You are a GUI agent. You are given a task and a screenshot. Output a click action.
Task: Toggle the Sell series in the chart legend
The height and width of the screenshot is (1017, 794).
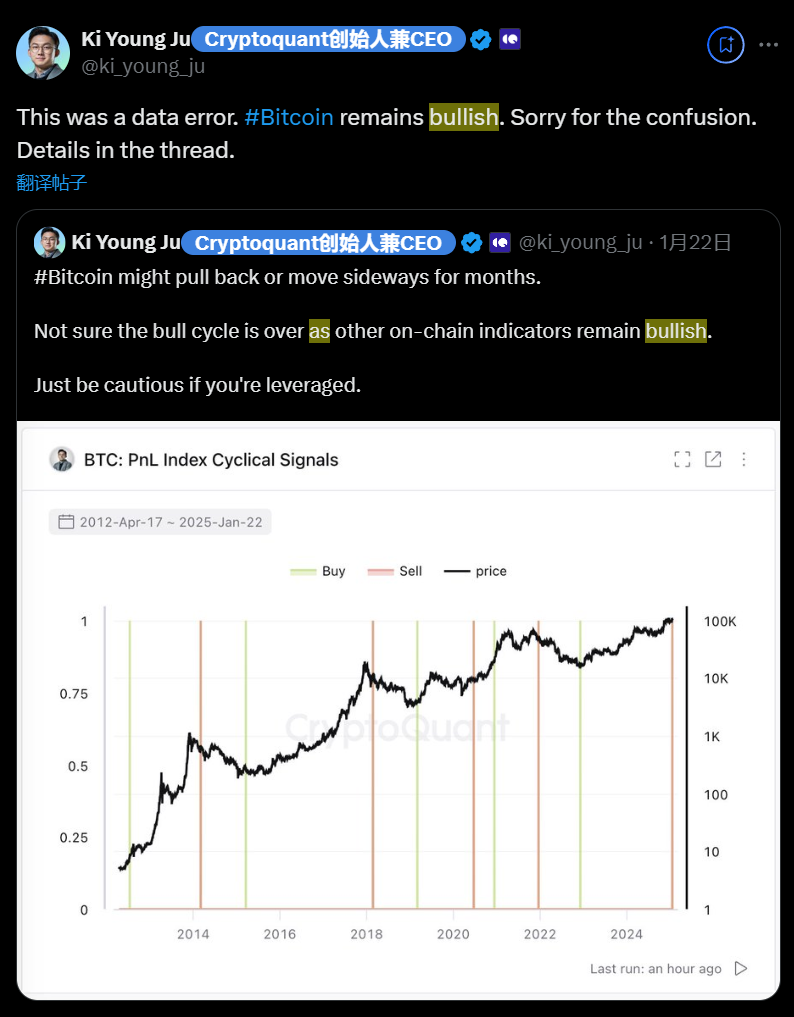(396, 571)
